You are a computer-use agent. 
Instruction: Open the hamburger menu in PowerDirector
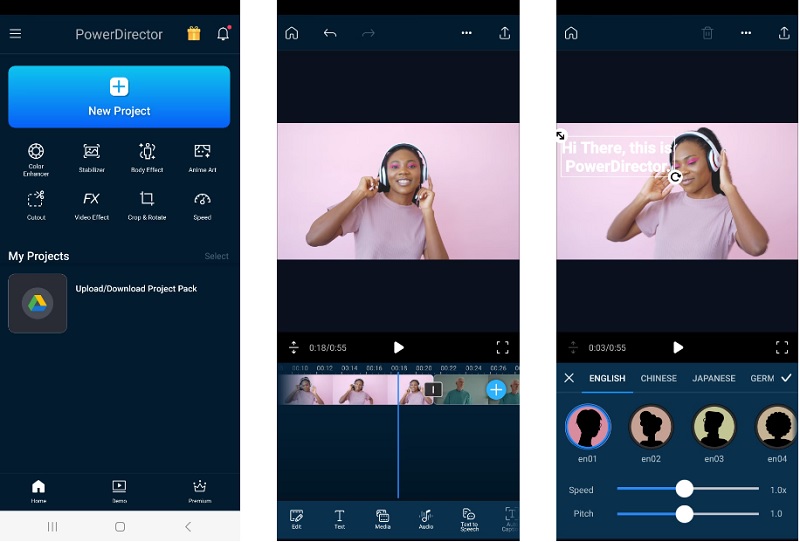coord(15,34)
